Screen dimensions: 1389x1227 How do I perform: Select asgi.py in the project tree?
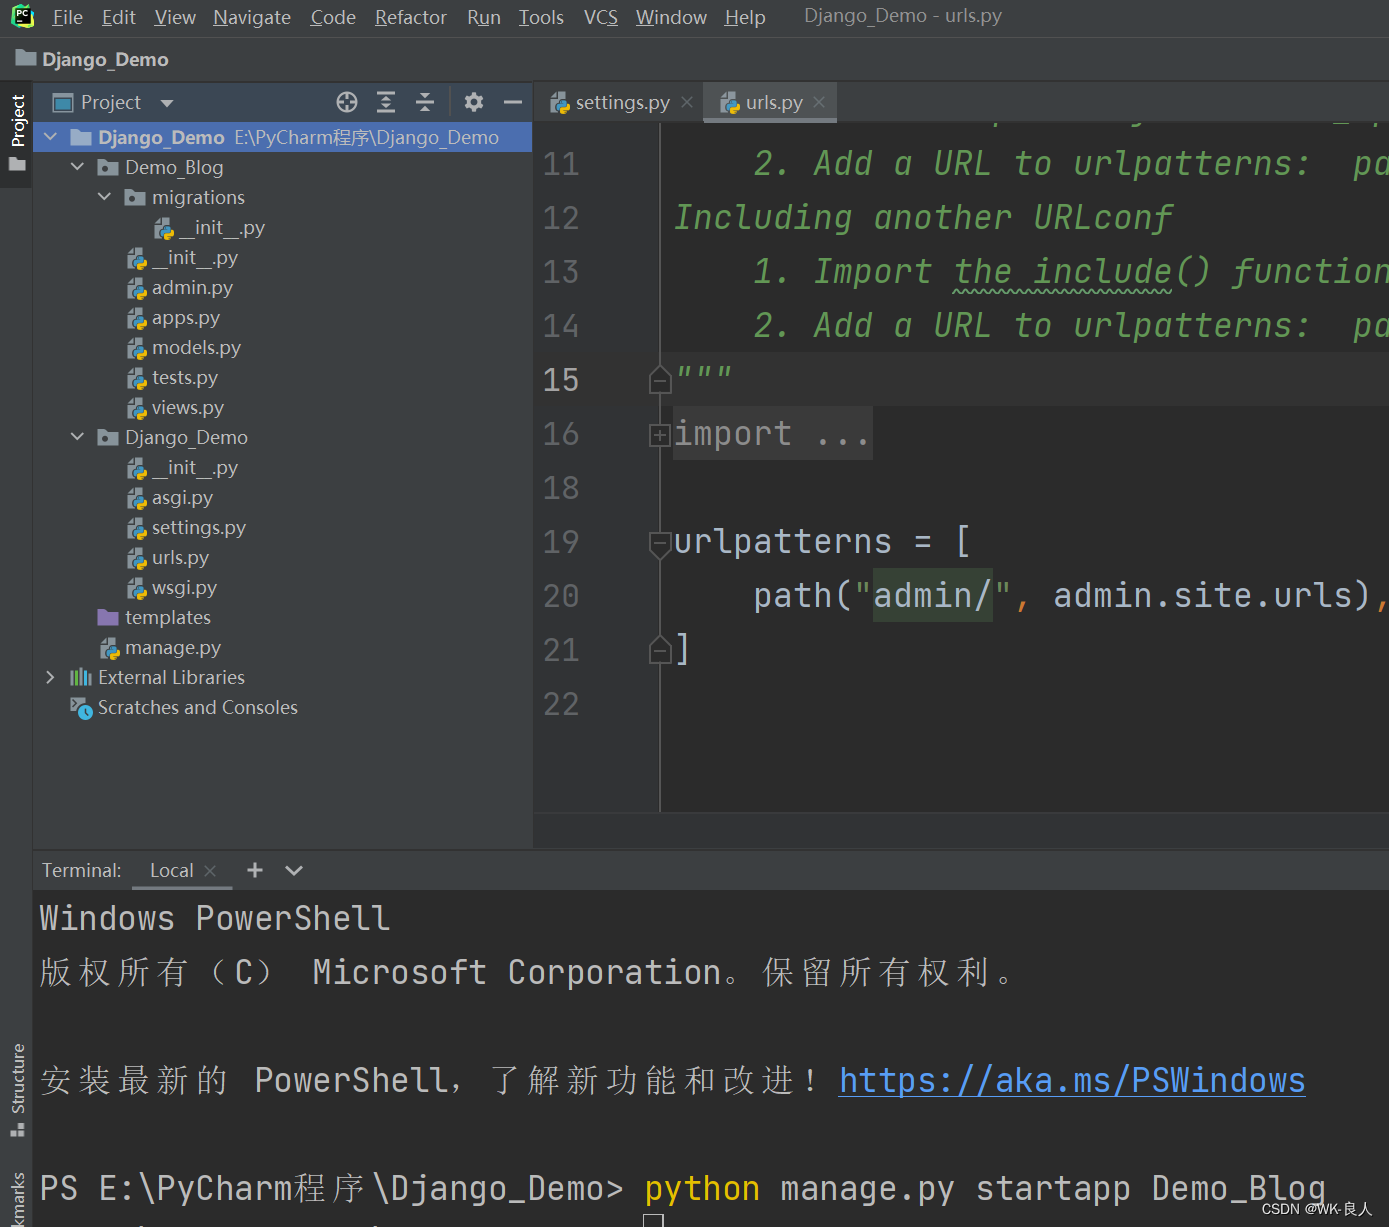pyautogui.click(x=182, y=497)
